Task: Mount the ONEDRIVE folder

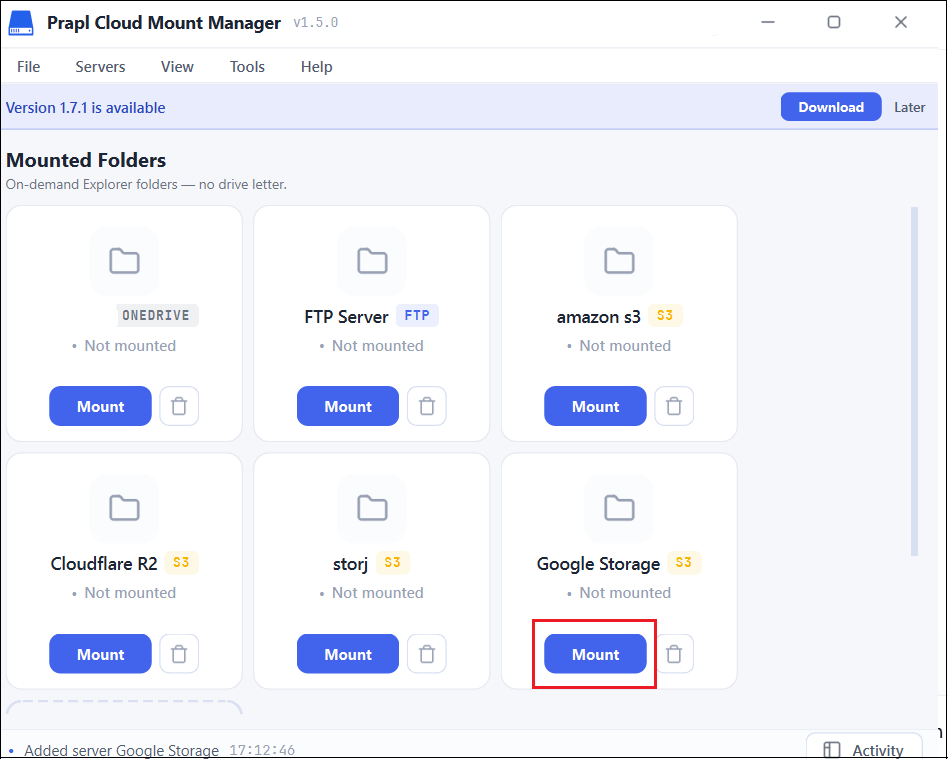Action: 100,406
